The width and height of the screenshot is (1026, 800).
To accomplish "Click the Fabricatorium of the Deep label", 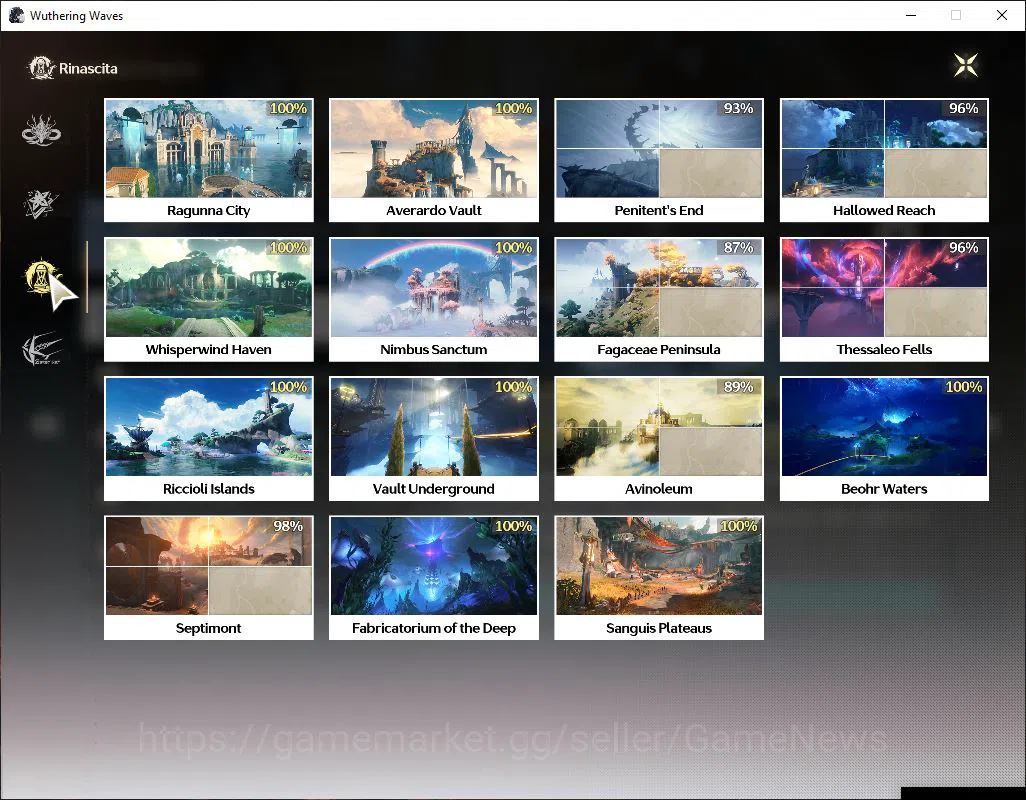I will point(434,629).
